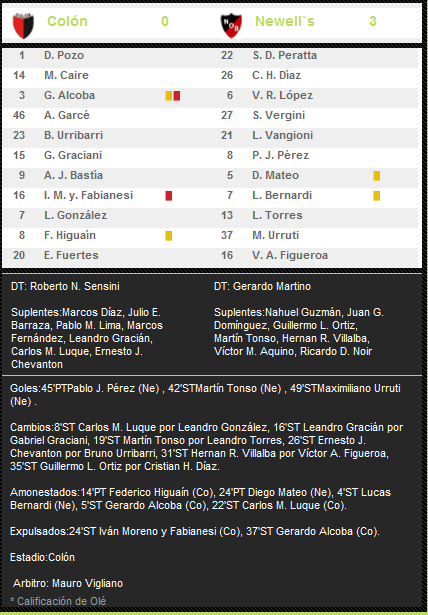The width and height of the screenshot is (428, 615).
Task: Open the Newell's team name link
Action: click(x=285, y=21)
